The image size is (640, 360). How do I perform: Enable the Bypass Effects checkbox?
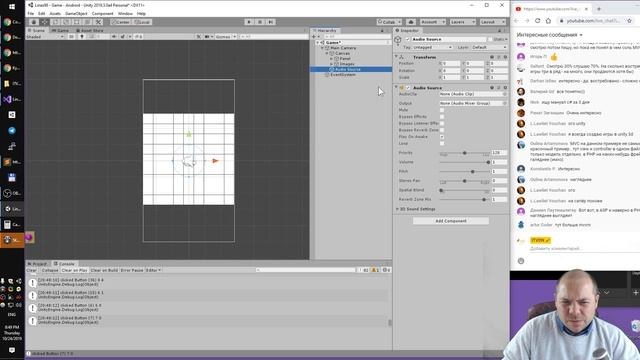click(x=442, y=117)
